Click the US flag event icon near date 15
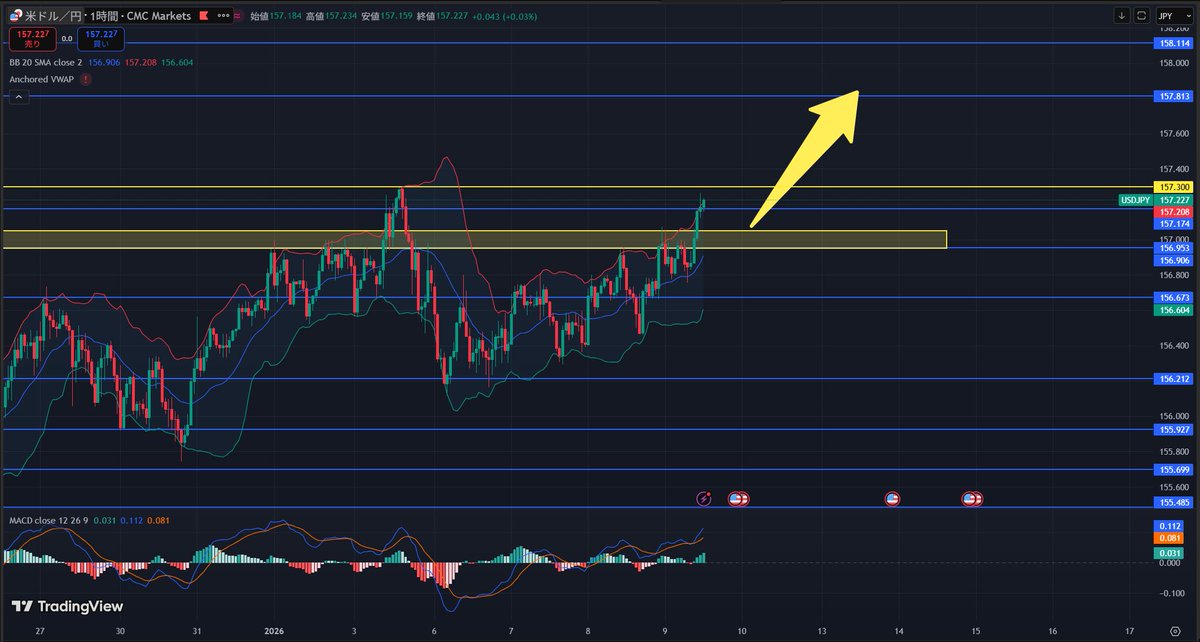This screenshot has height=642, width=1200. coord(971,498)
